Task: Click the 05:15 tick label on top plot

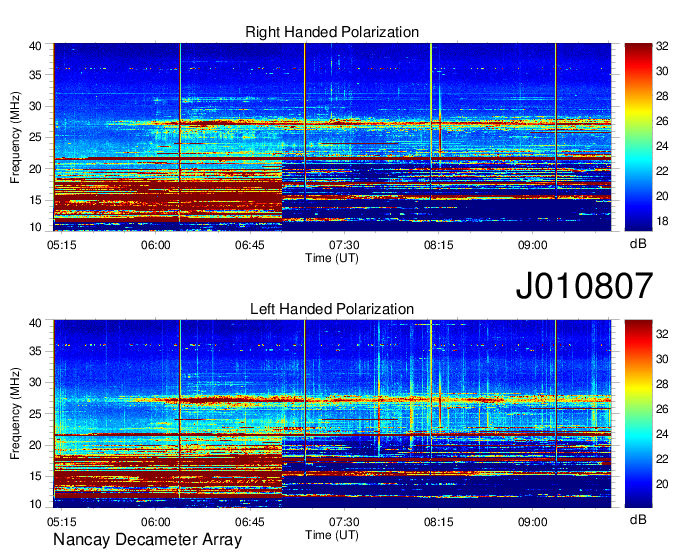Action: (x=62, y=245)
